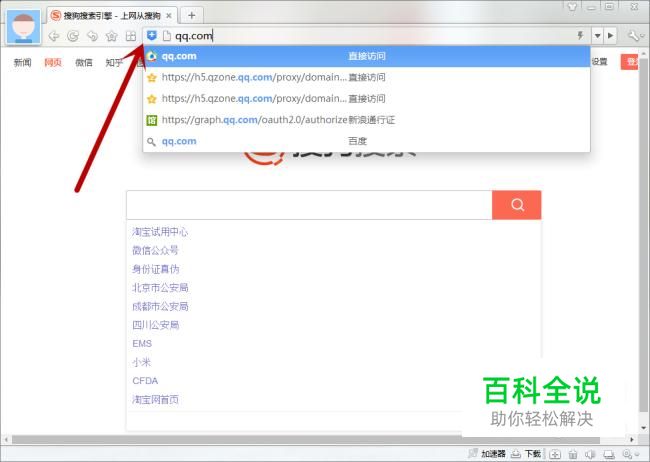The width and height of the screenshot is (650, 462).
Task: Open the wrench tools menu
Action: [635, 36]
